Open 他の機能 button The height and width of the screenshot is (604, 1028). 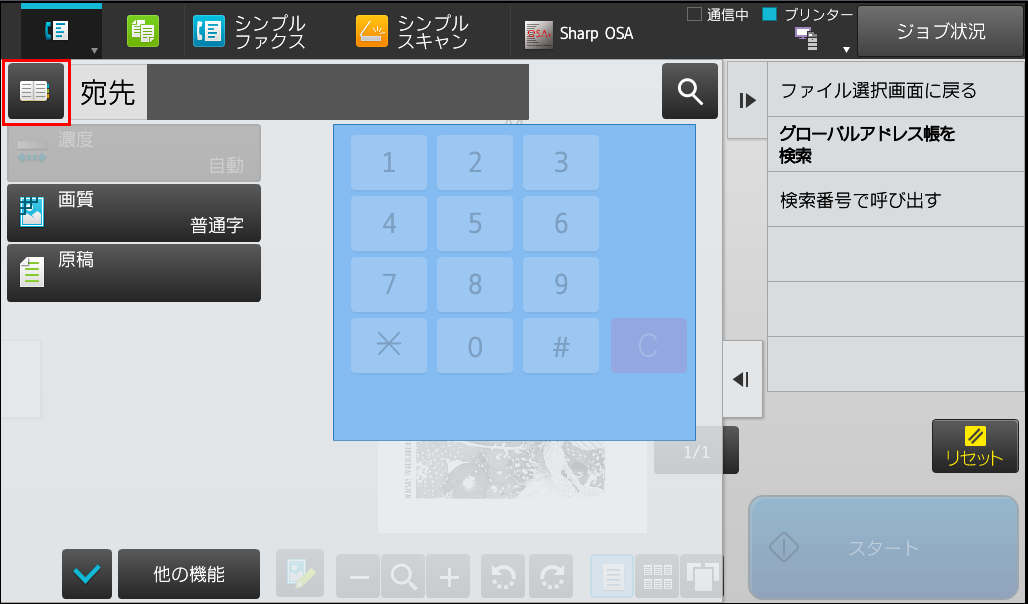(x=189, y=574)
